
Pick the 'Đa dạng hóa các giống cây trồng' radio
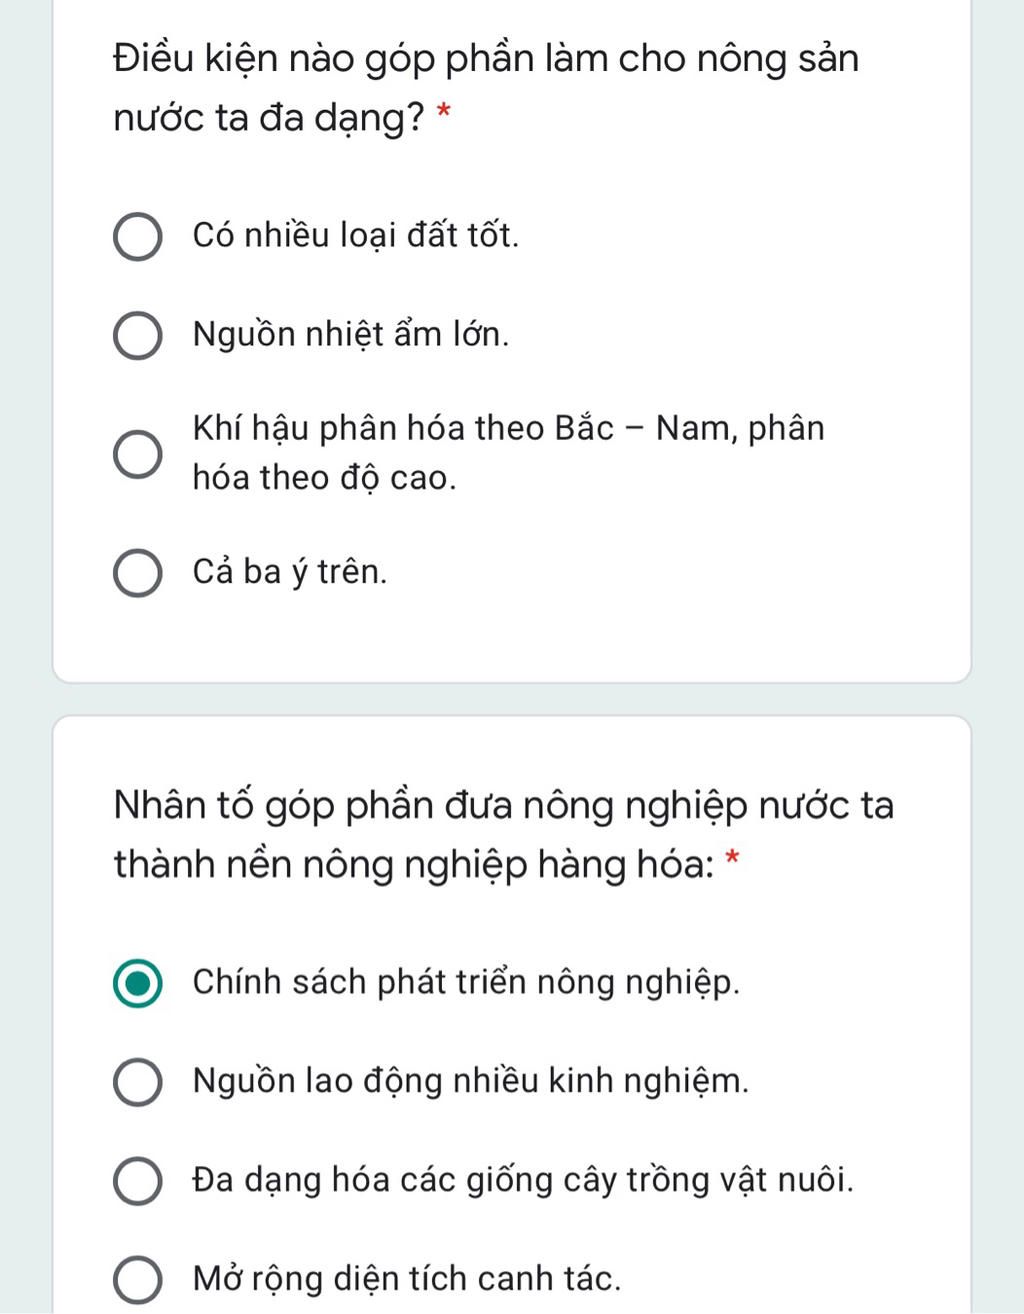coord(137,1181)
